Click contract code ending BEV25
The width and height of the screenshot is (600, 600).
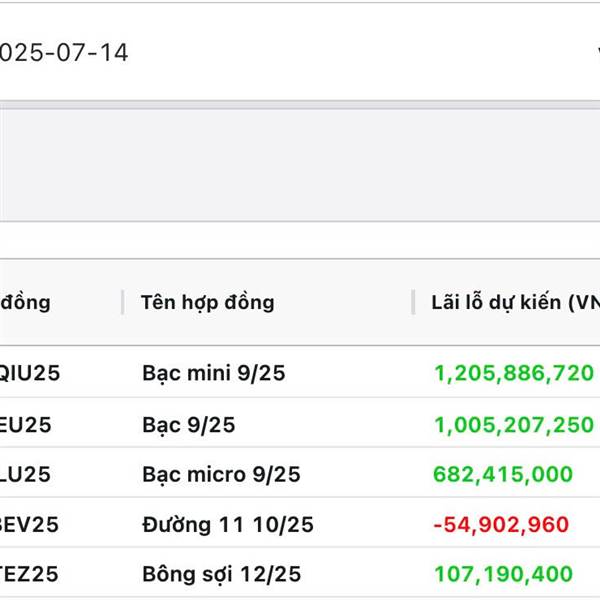(x=29, y=525)
